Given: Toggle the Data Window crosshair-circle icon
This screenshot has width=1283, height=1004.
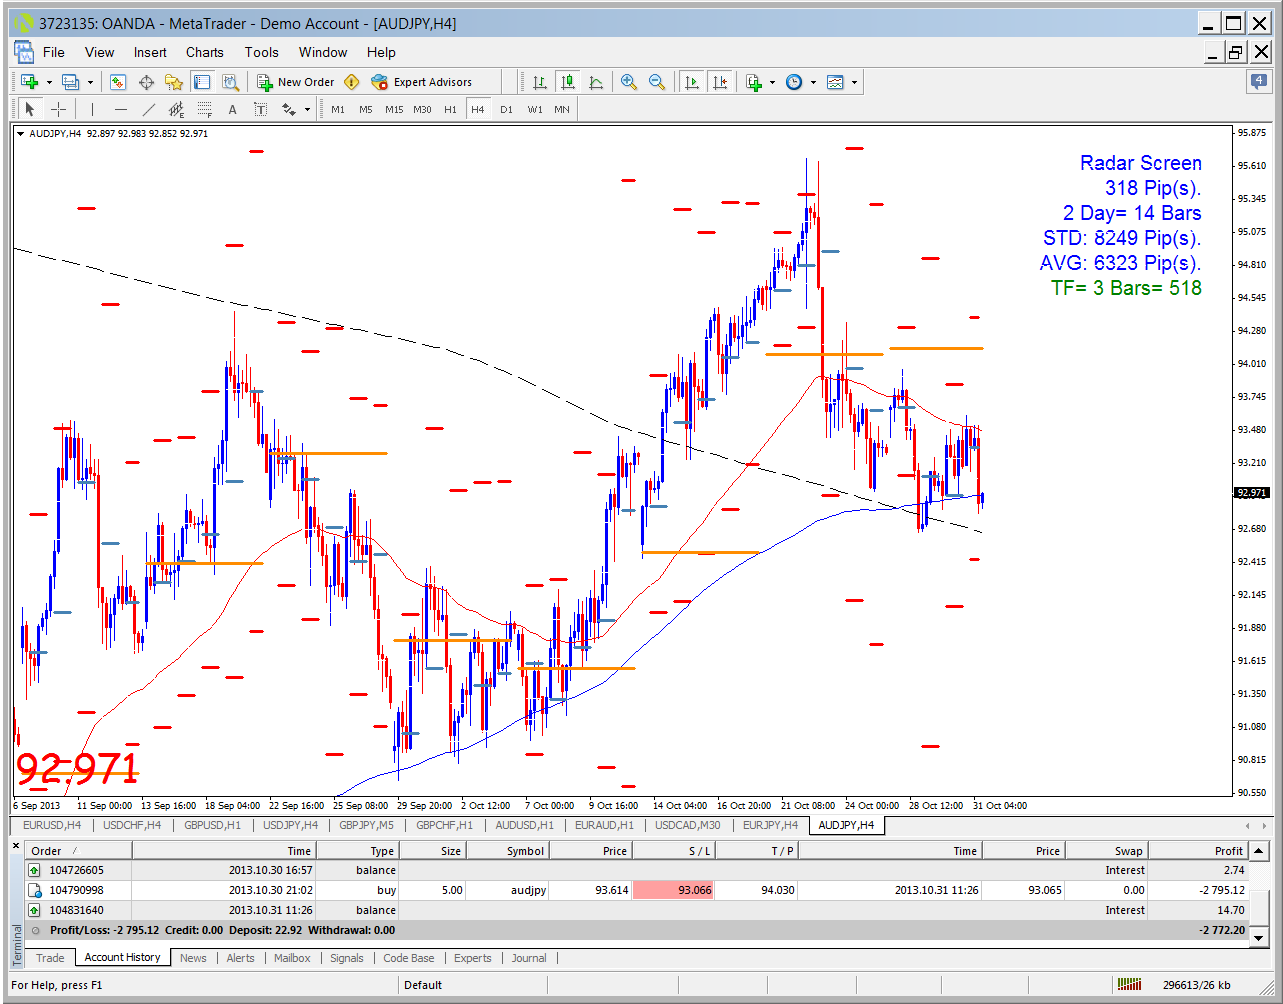Looking at the screenshot, I should [x=146, y=82].
